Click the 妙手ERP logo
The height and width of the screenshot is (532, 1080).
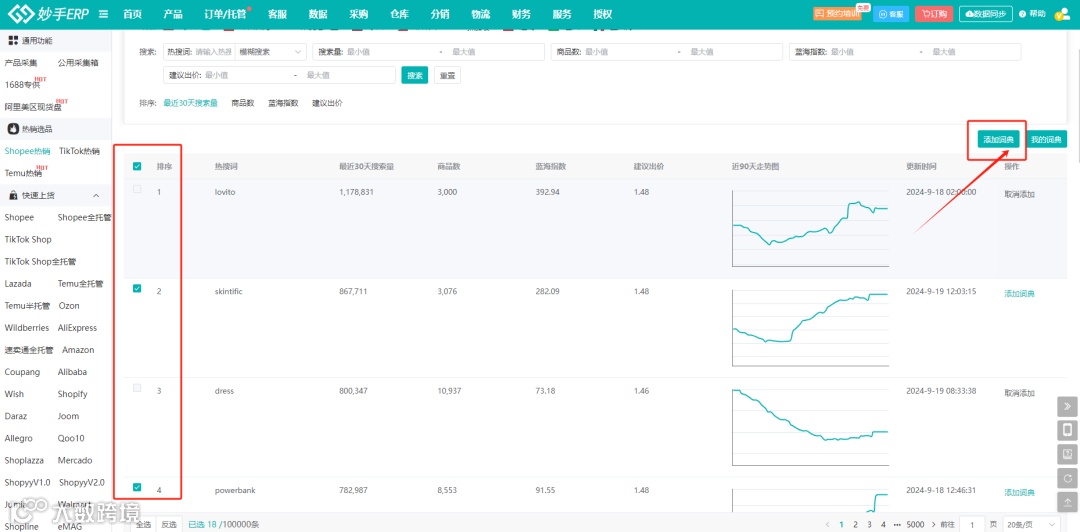pyautogui.click(x=48, y=14)
